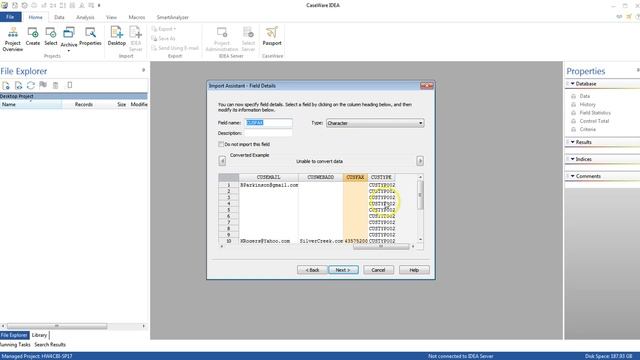
Task: Open the quick access toolbar customize arrow
Action: click(99, 5)
